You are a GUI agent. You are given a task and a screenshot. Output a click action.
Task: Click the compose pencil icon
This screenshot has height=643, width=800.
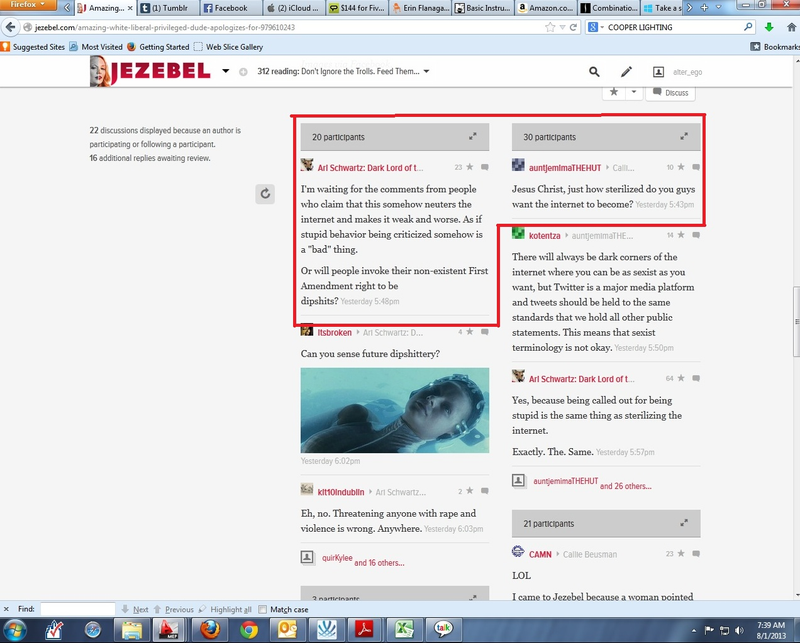(626, 72)
